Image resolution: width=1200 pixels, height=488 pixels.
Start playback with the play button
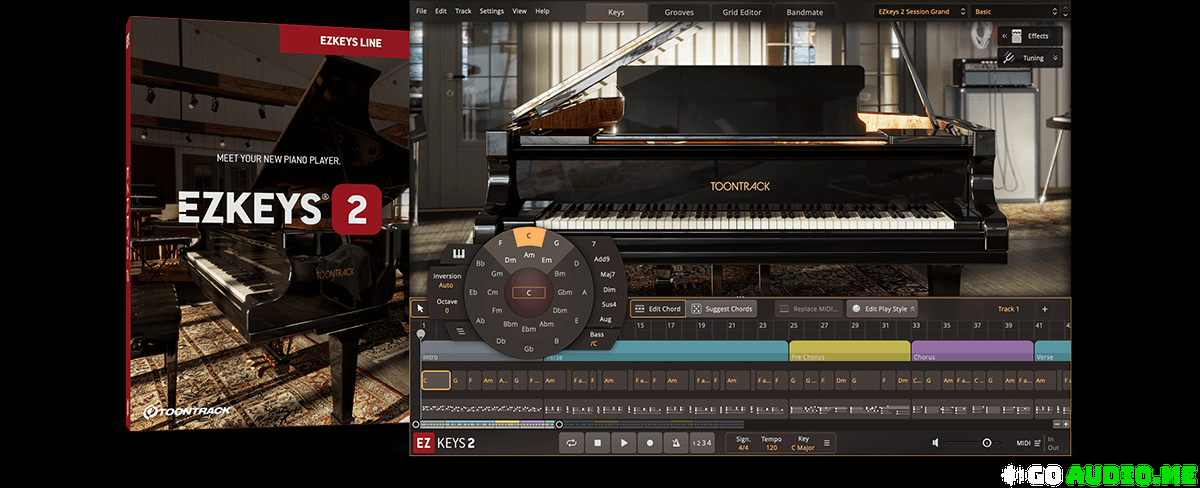(624, 442)
